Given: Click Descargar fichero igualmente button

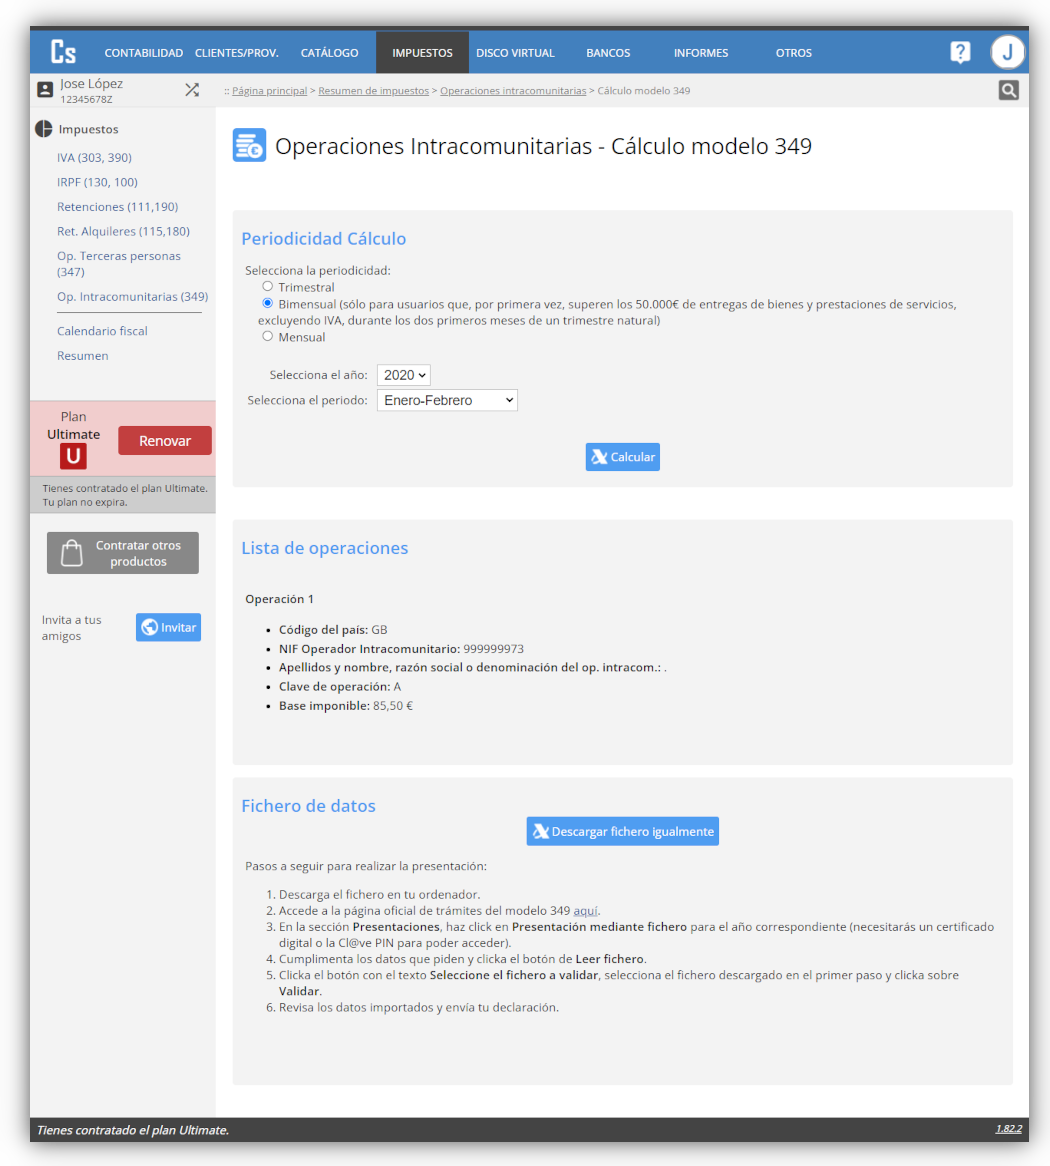Looking at the screenshot, I should pyautogui.click(x=622, y=831).
